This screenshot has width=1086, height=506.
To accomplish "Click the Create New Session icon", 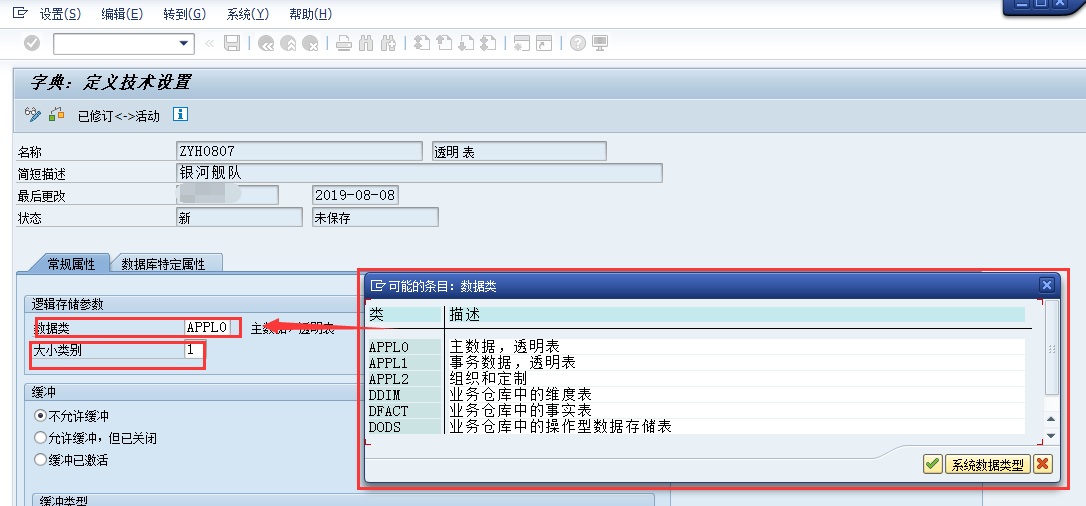I will pyautogui.click(x=522, y=44).
